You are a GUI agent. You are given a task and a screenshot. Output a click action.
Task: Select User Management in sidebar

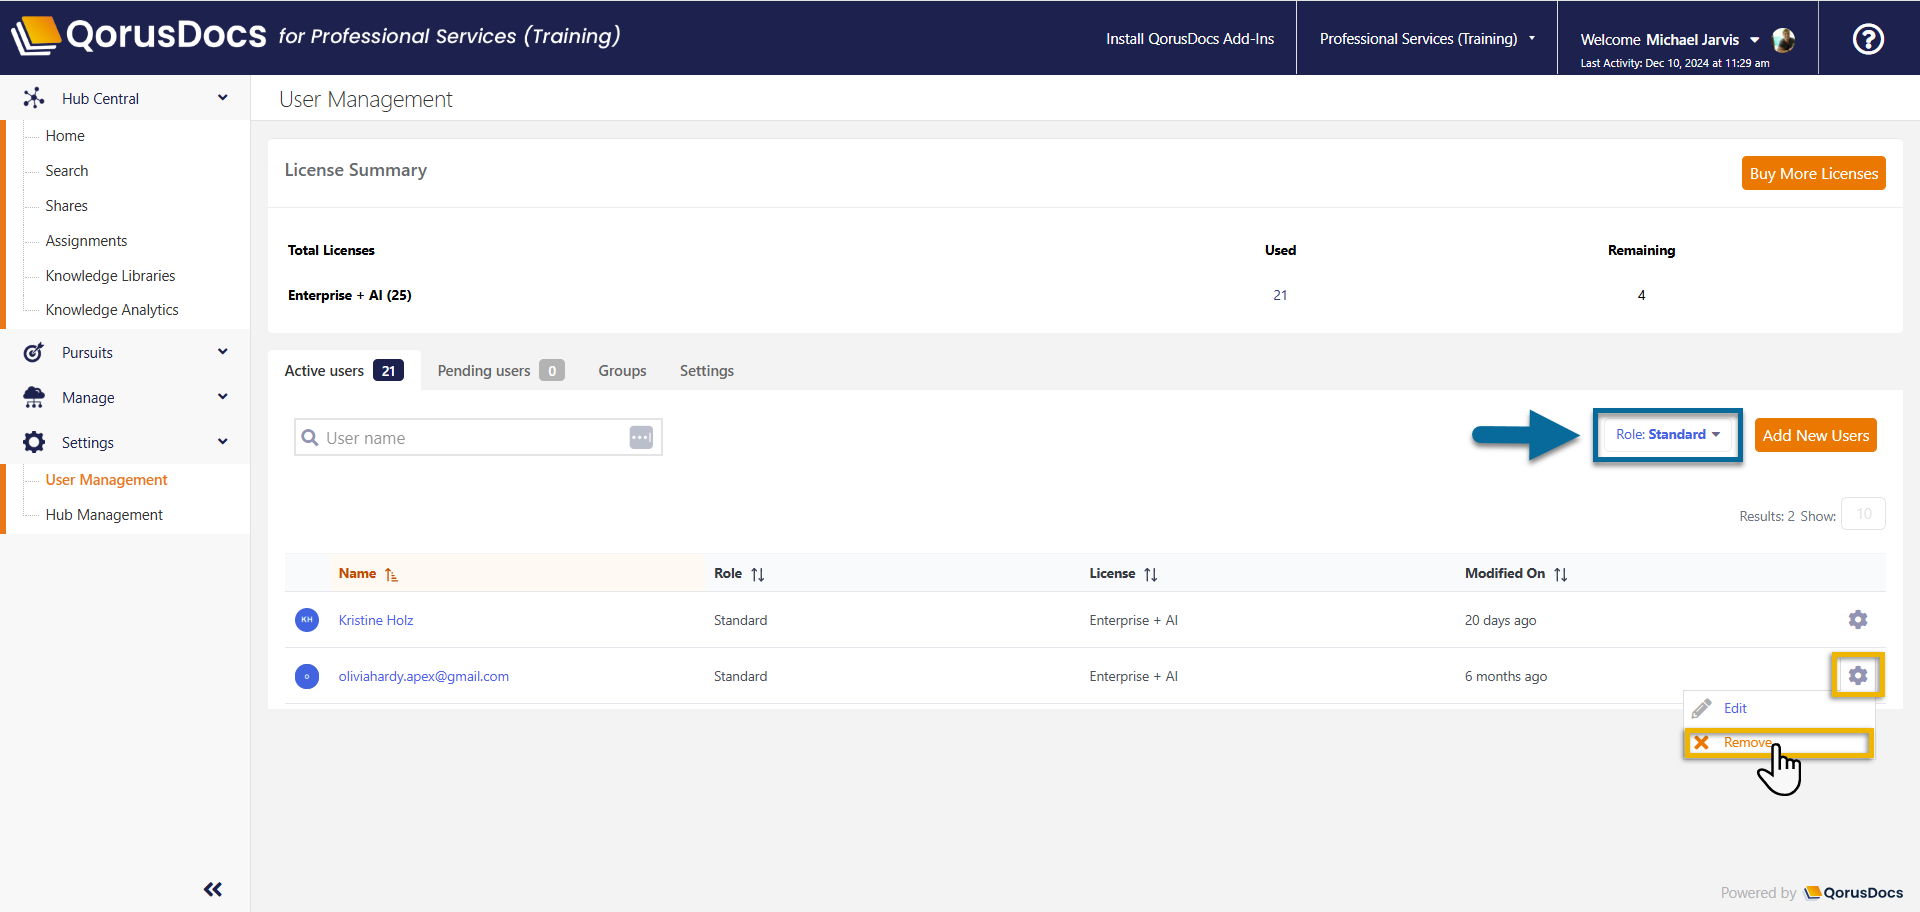tap(106, 480)
